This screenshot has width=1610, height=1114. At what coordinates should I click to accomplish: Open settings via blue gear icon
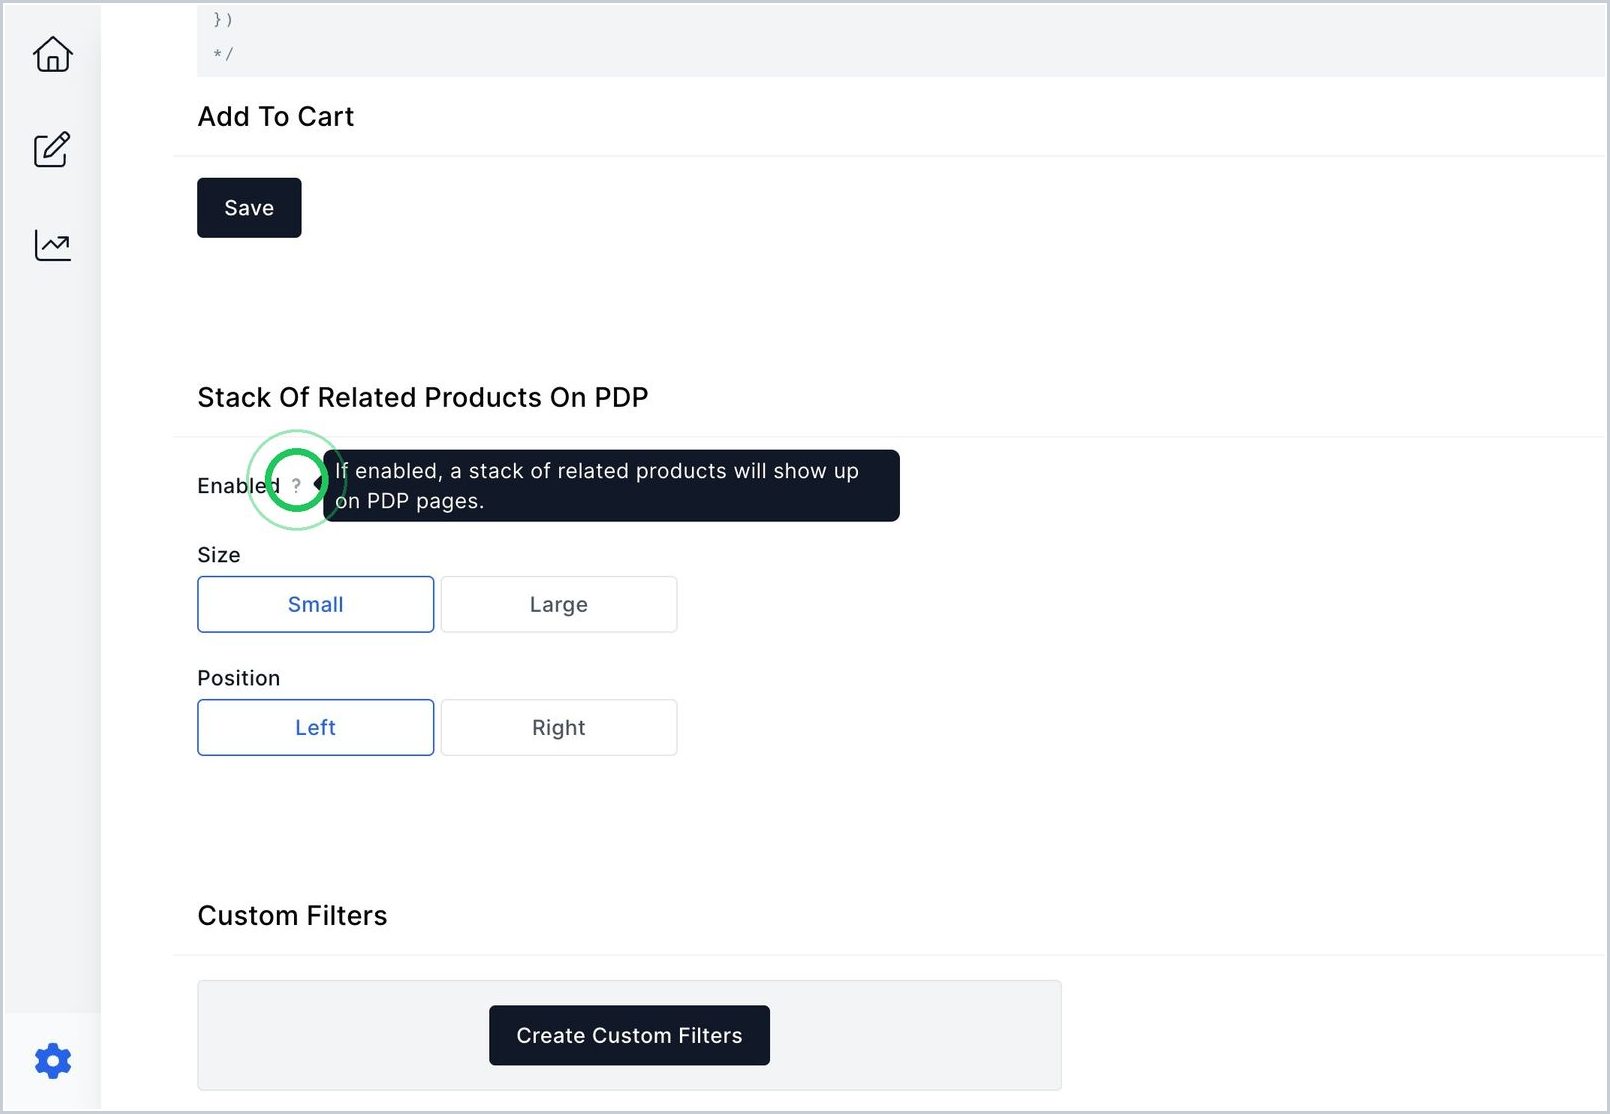(x=52, y=1061)
